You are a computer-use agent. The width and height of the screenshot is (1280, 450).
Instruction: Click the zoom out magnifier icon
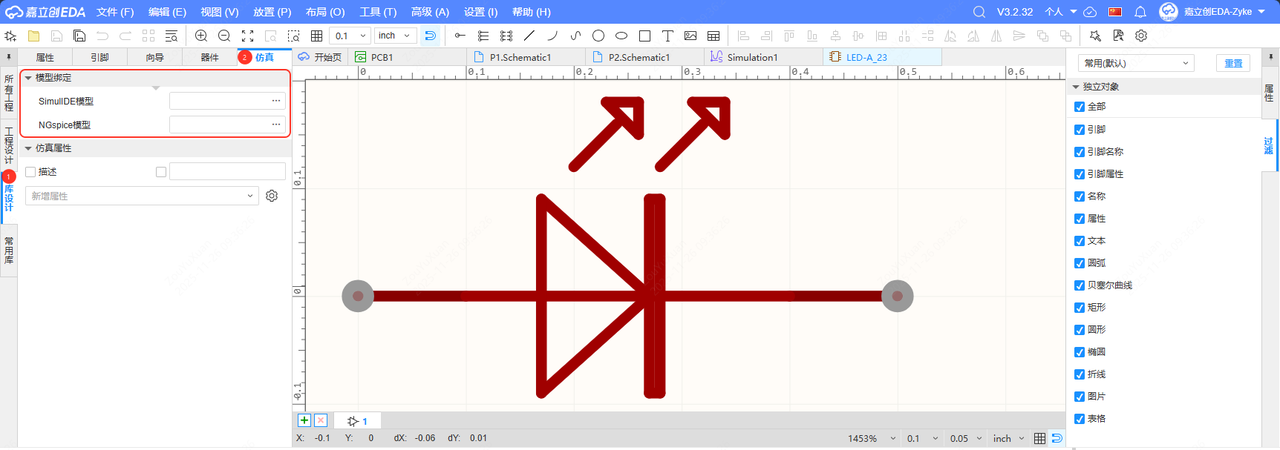(x=224, y=36)
